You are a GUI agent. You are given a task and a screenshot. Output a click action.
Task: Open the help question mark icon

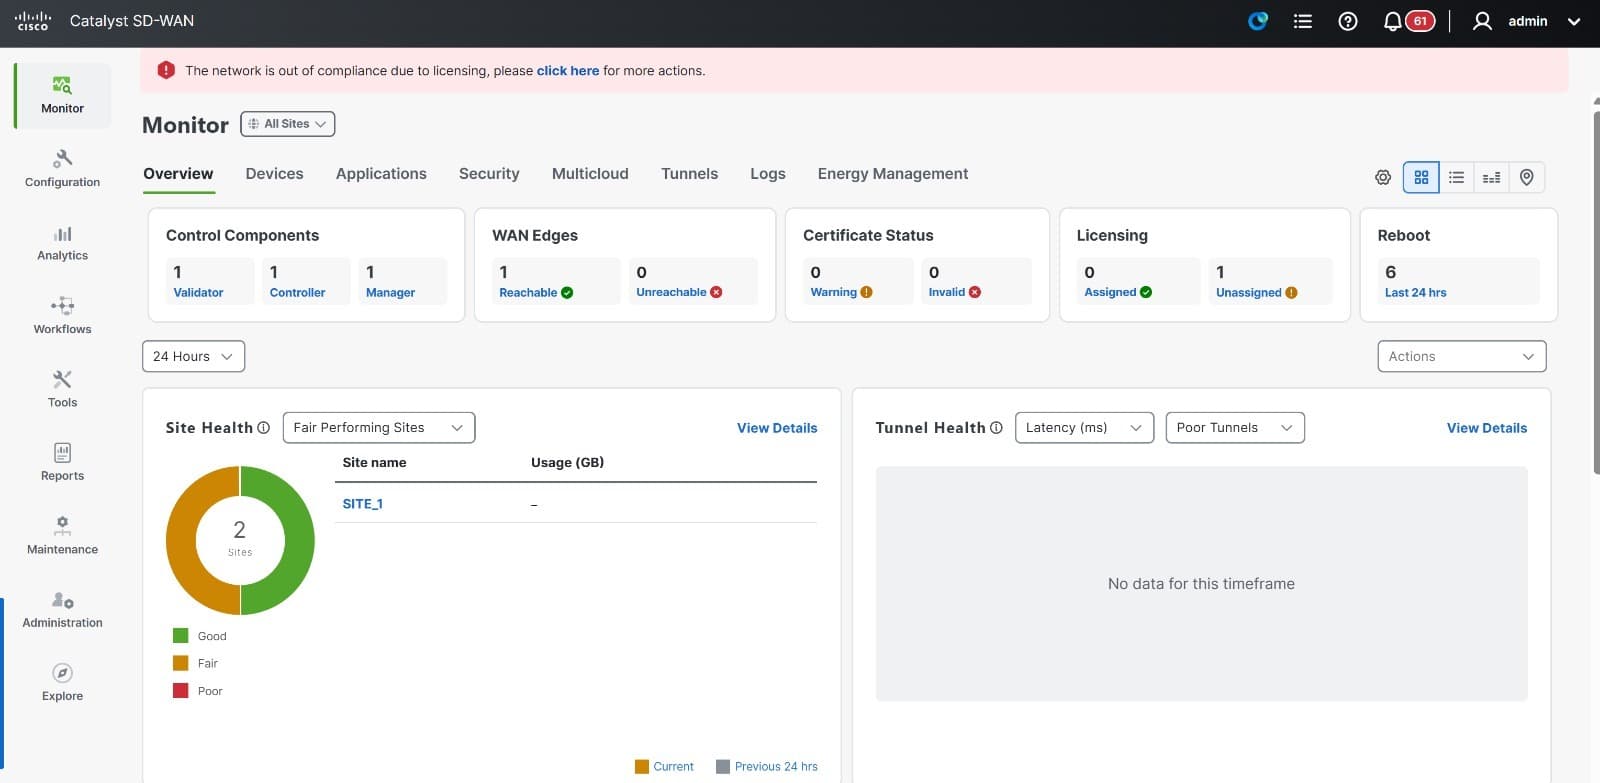[x=1348, y=21]
